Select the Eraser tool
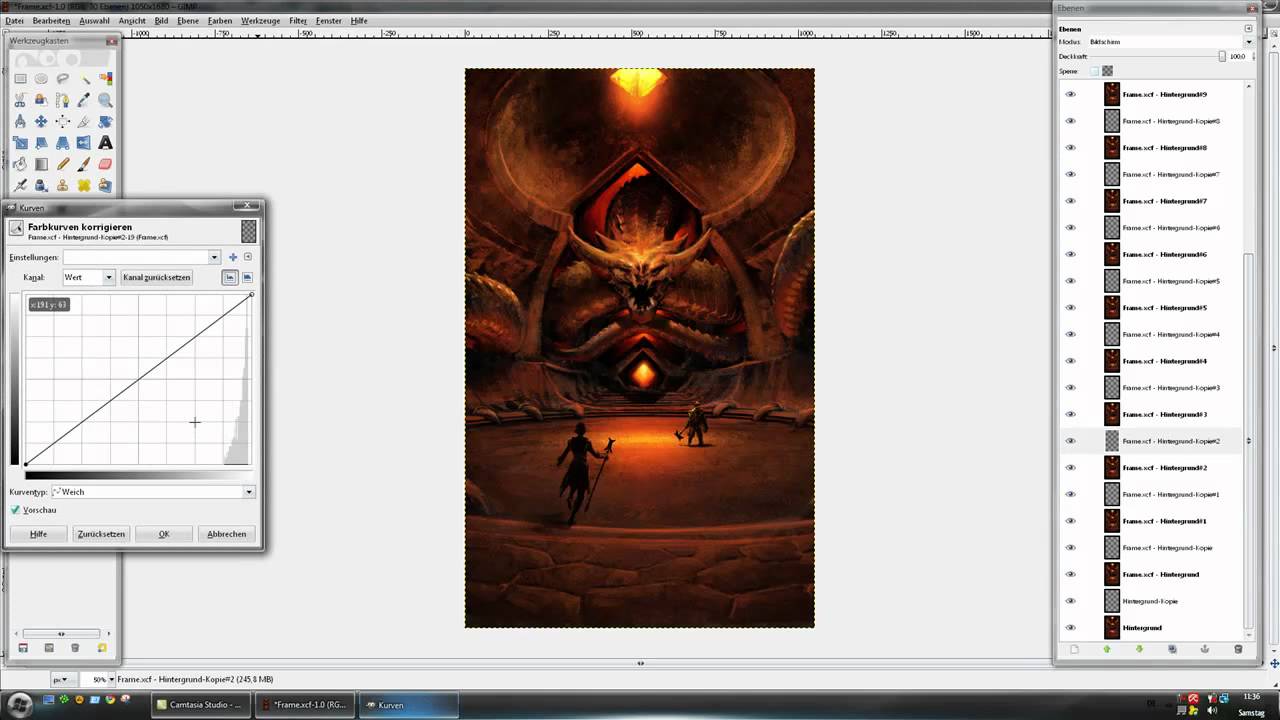The height and width of the screenshot is (720, 1280). pyautogui.click(x=105, y=164)
